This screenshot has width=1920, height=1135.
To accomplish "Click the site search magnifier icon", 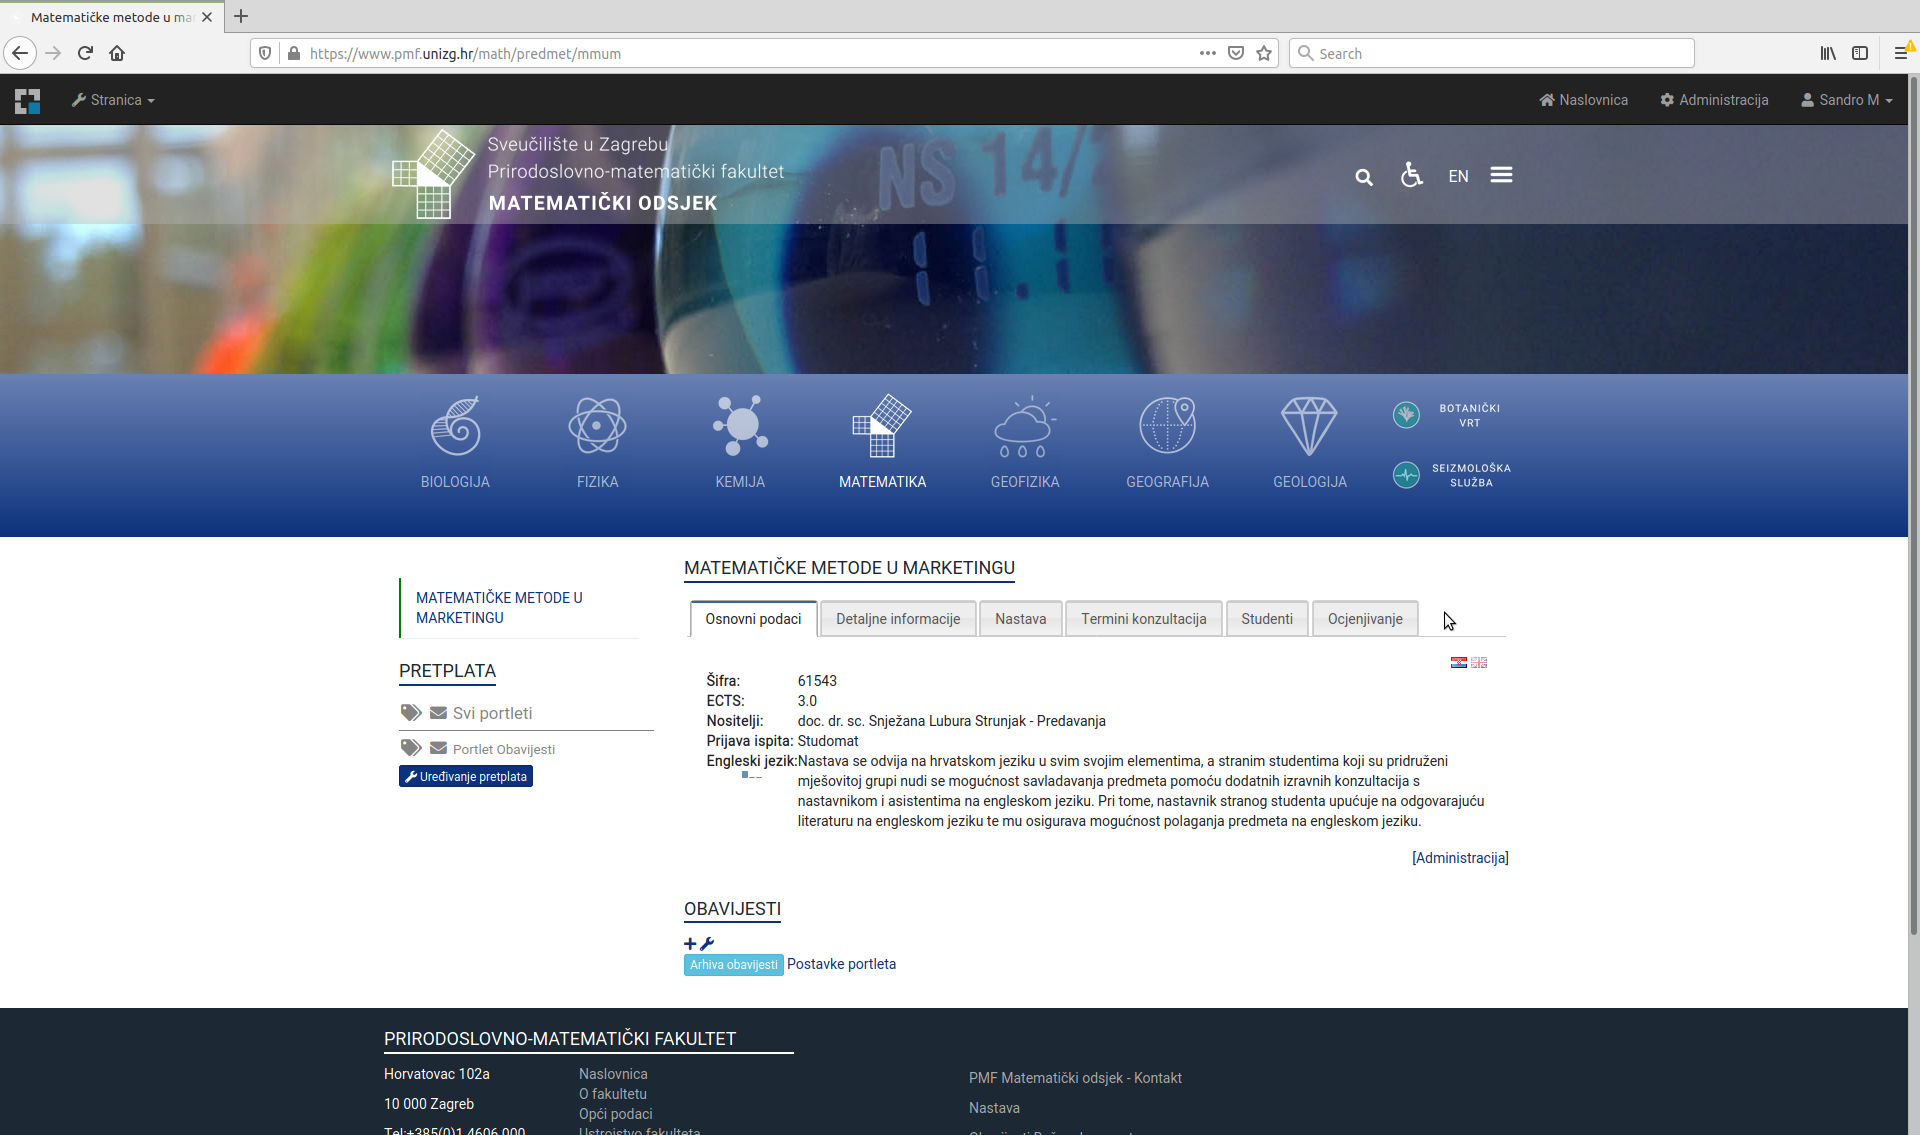I will click(1364, 177).
